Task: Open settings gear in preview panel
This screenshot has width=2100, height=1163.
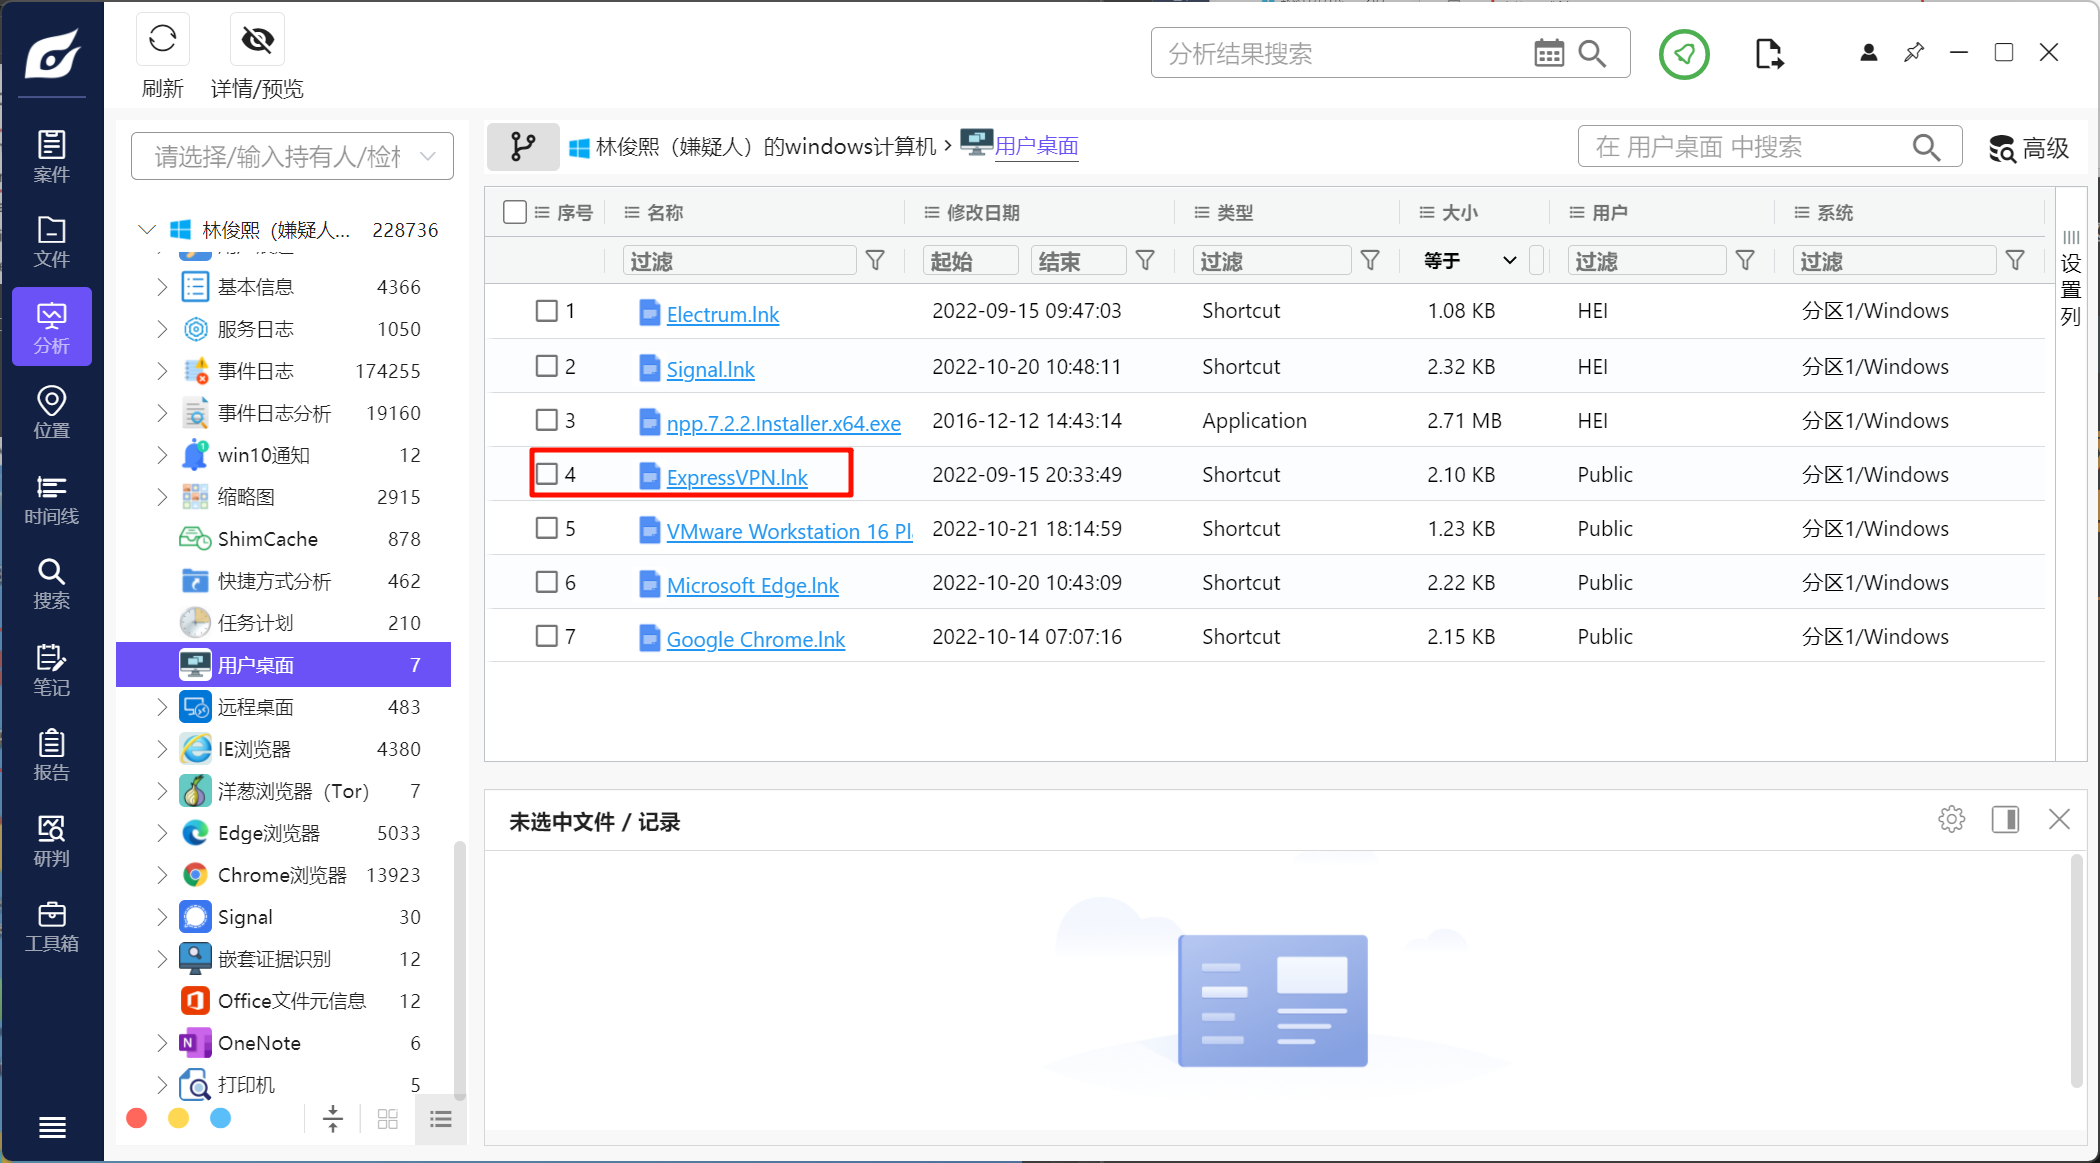Action: point(1951,820)
